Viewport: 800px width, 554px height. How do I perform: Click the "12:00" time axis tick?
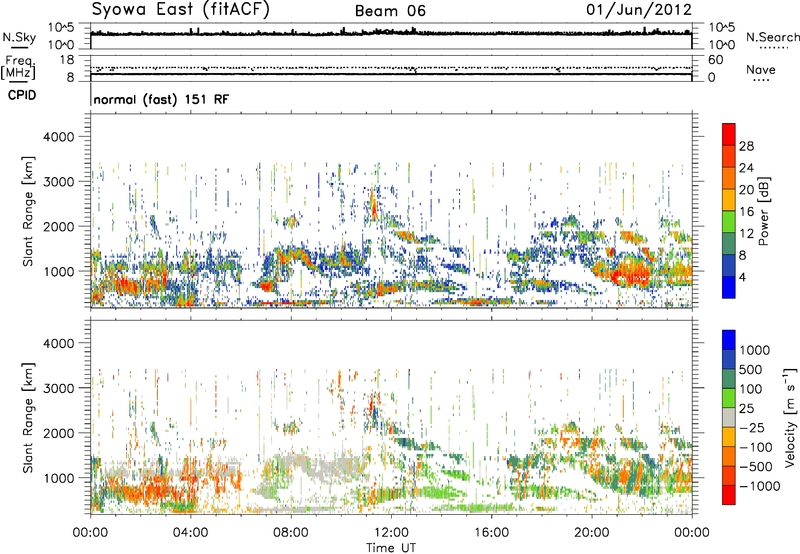click(x=391, y=533)
